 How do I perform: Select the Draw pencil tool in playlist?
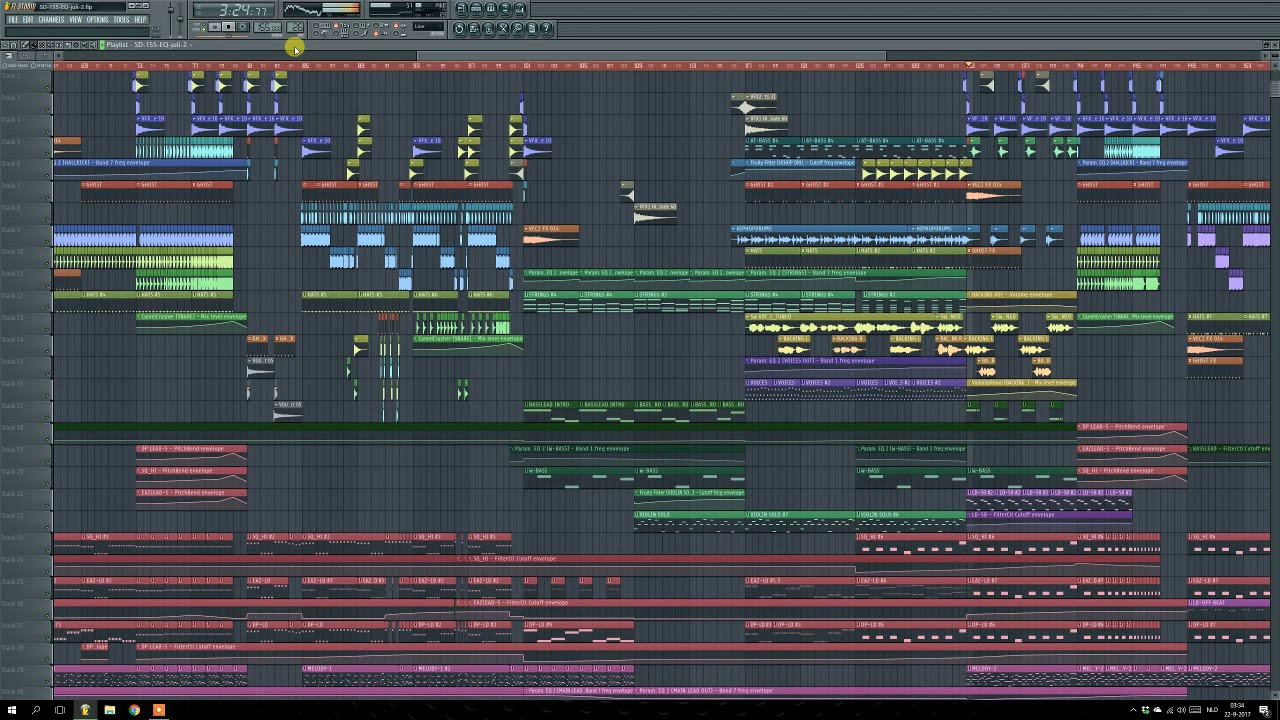[25, 45]
